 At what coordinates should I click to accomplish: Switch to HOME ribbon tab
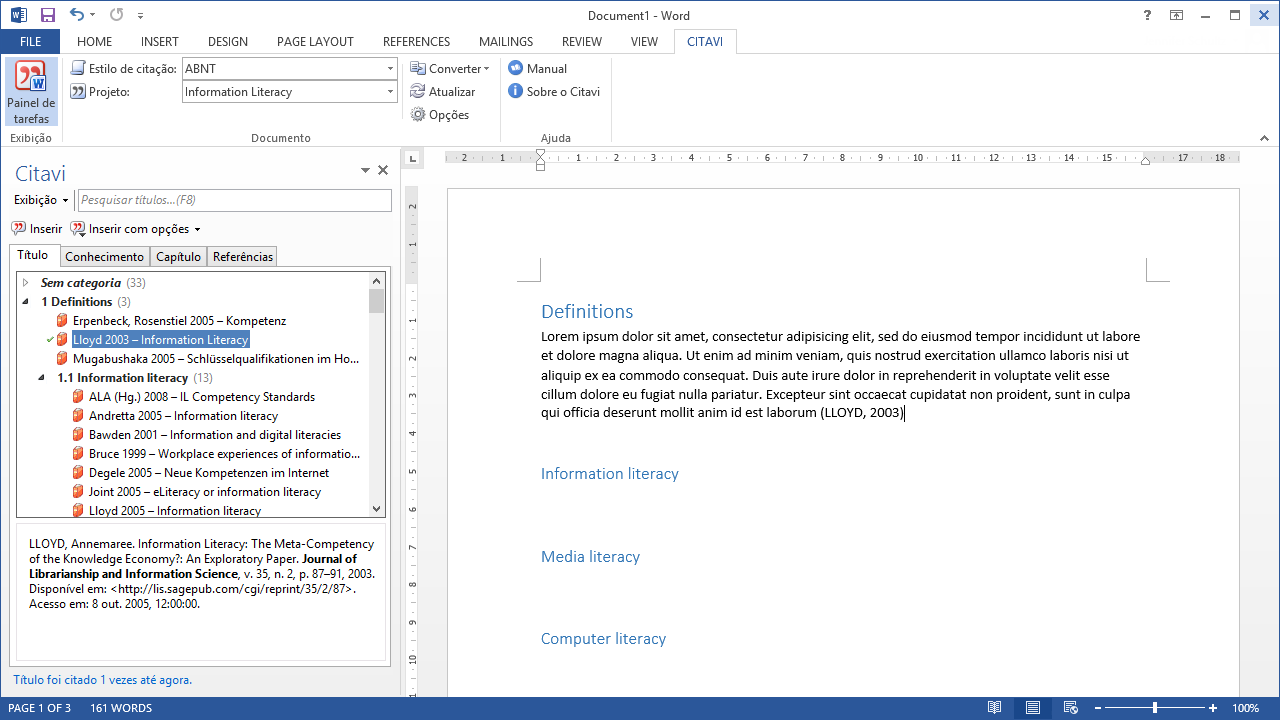click(95, 42)
